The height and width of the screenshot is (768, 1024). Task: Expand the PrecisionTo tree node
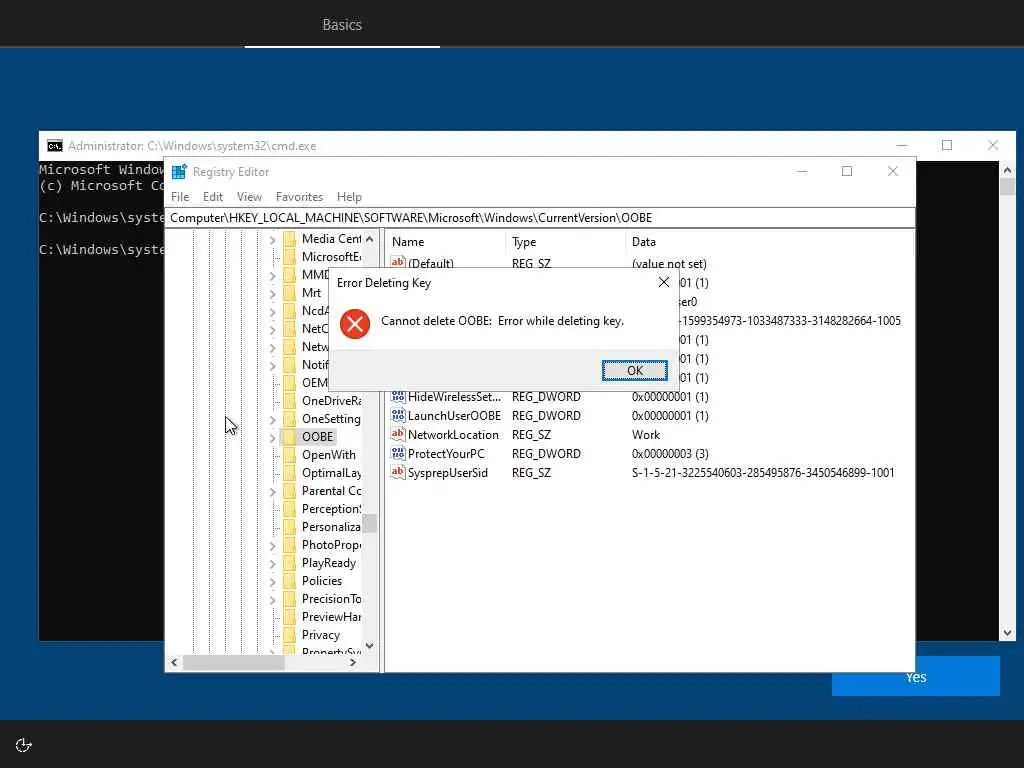(272, 600)
